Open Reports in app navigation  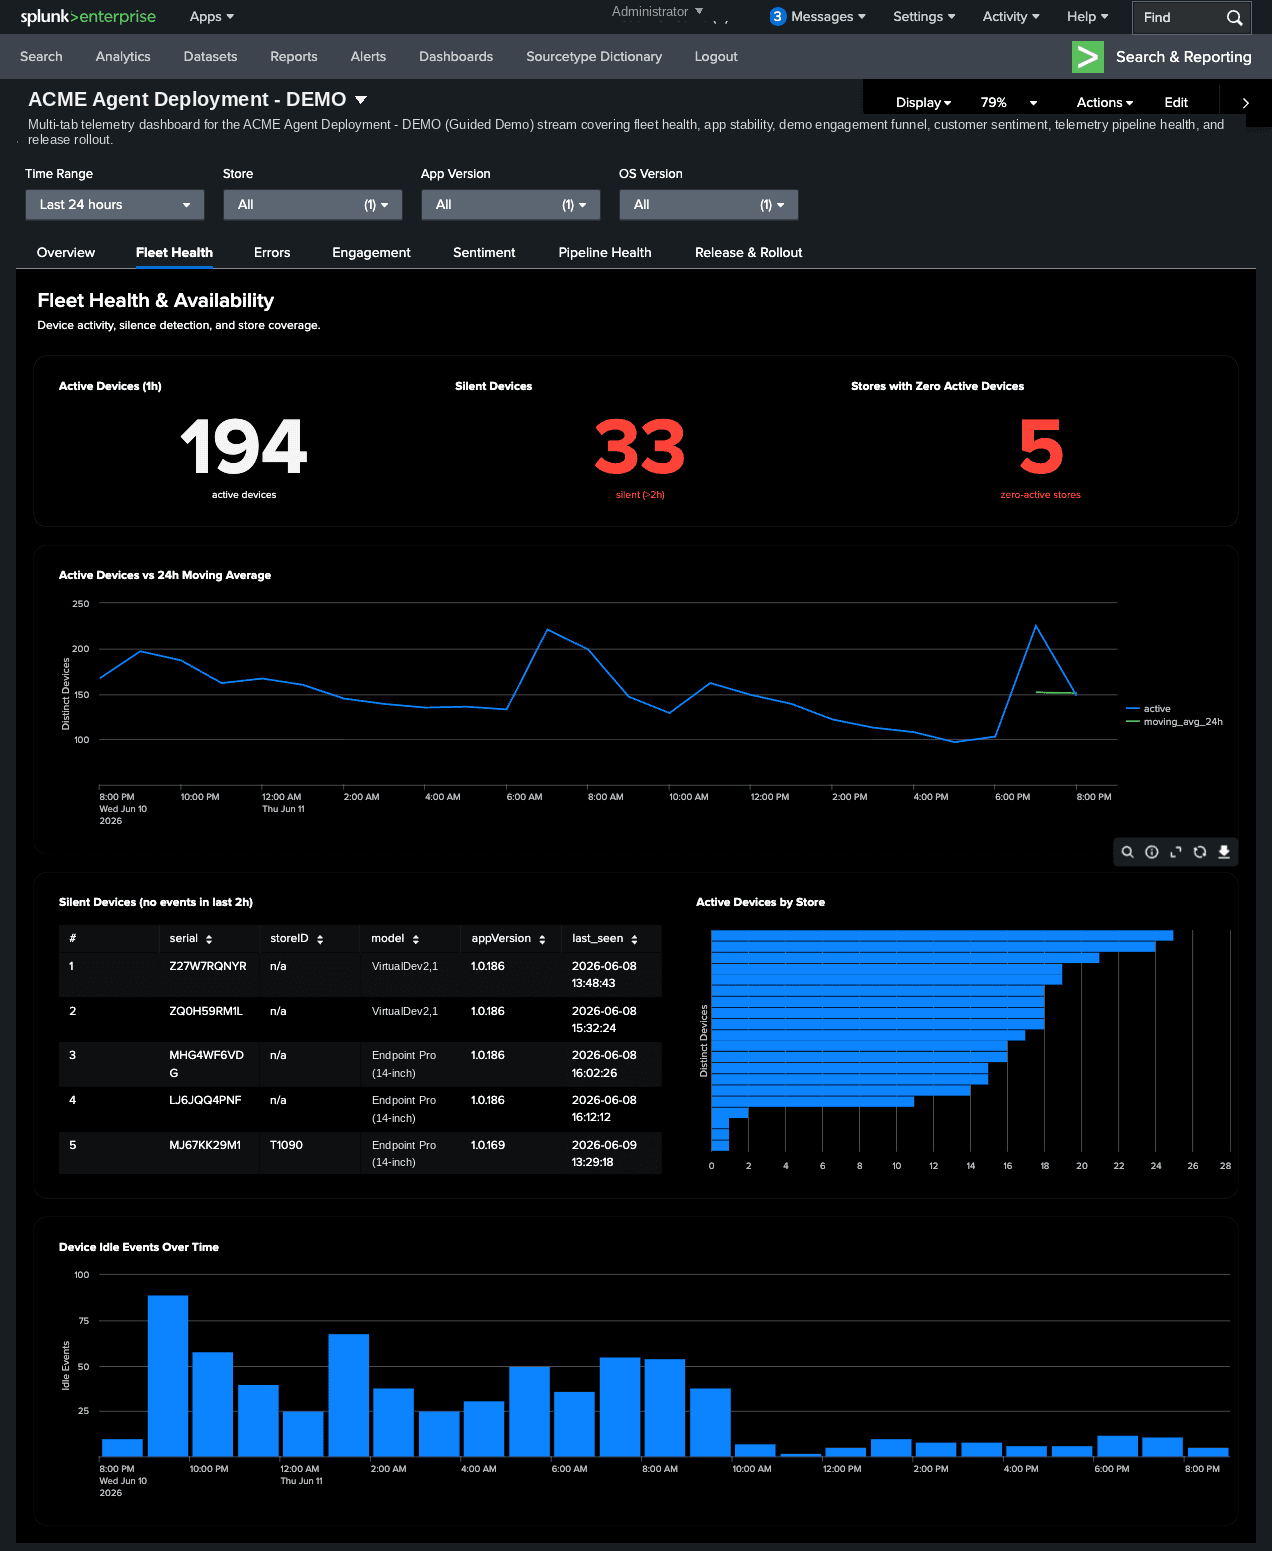click(x=294, y=57)
